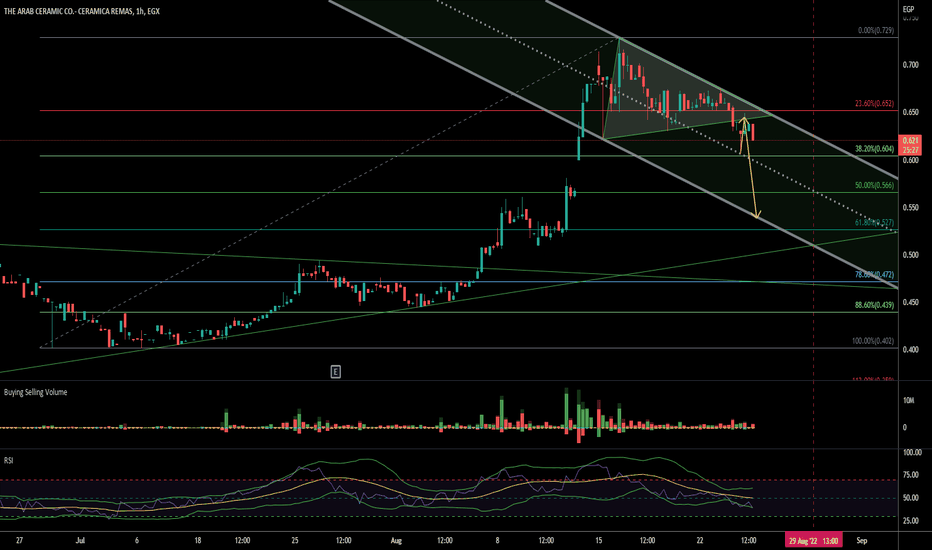This screenshot has width=932, height=550.
Task: Click RSI axis value 25.00
Action: [911, 521]
